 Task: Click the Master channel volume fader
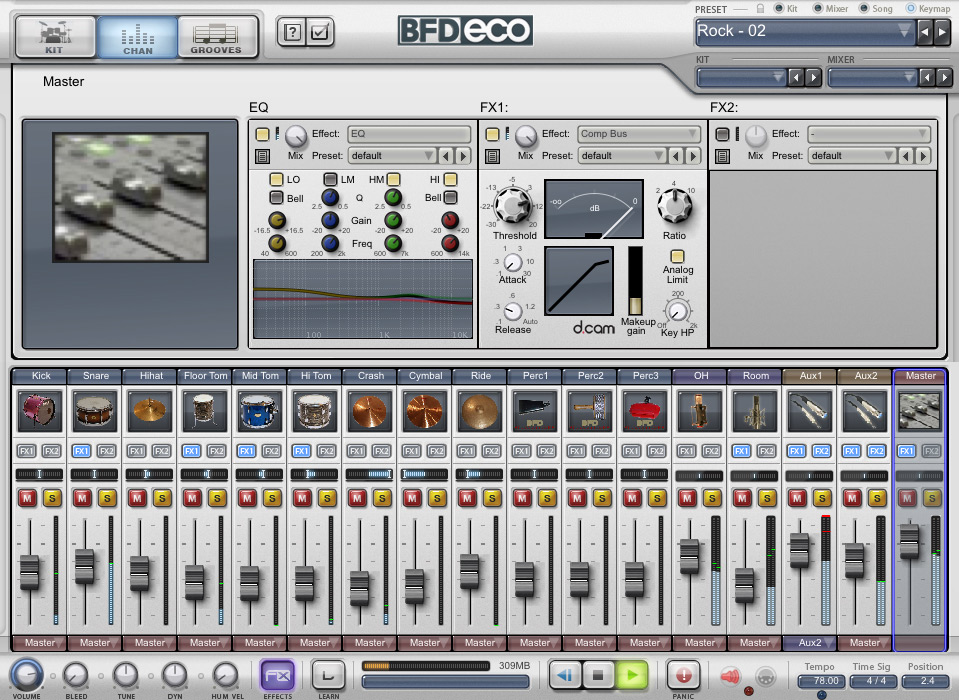[x=909, y=540]
